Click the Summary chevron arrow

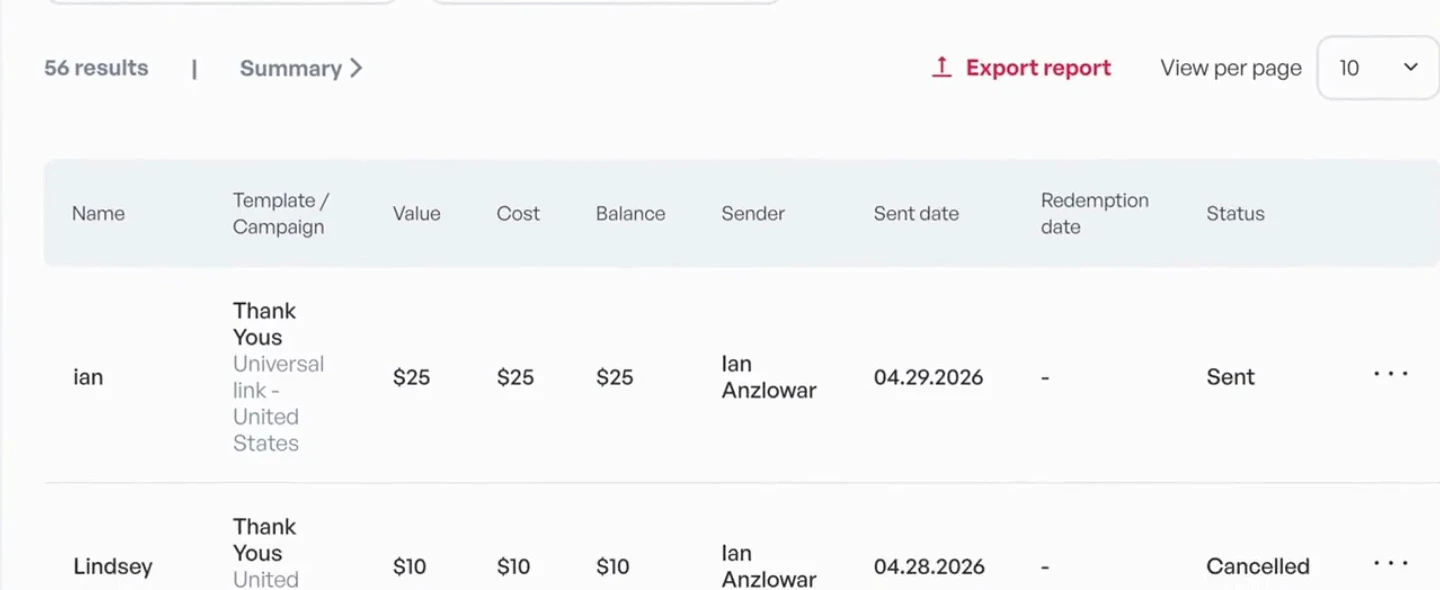pyautogui.click(x=355, y=68)
